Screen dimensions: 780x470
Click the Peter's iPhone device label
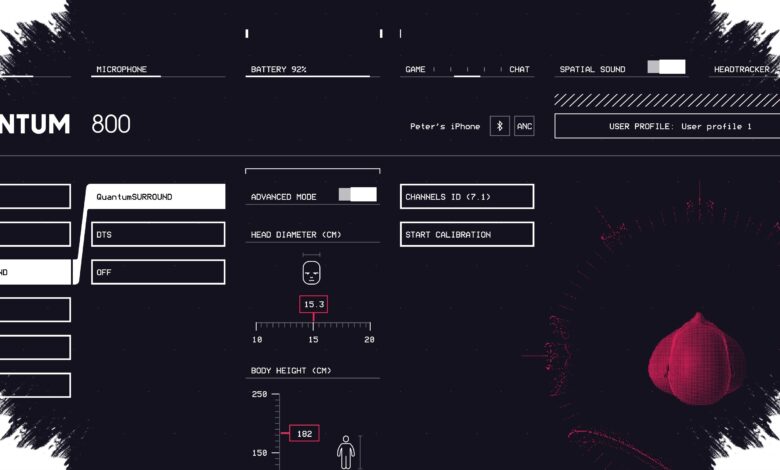pyautogui.click(x=445, y=126)
